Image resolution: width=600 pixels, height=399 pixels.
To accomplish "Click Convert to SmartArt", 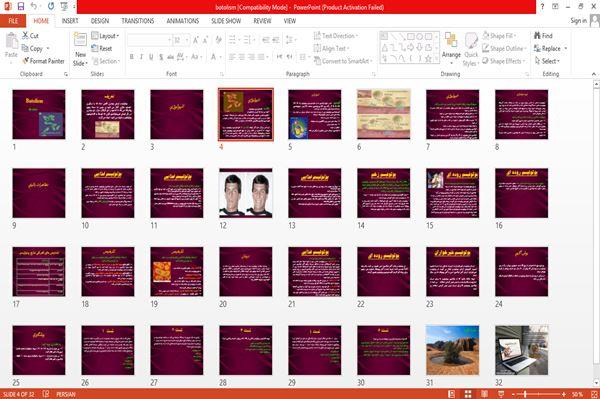I will (x=343, y=61).
